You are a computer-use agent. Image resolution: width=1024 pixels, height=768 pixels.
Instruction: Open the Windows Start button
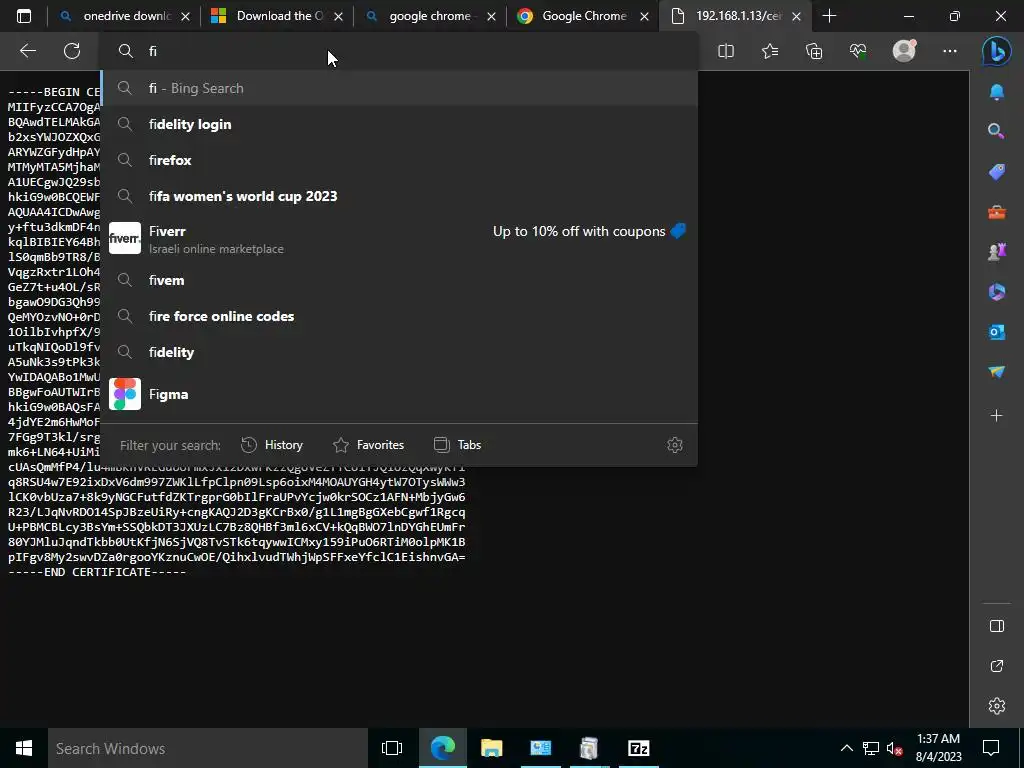(24, 748)
